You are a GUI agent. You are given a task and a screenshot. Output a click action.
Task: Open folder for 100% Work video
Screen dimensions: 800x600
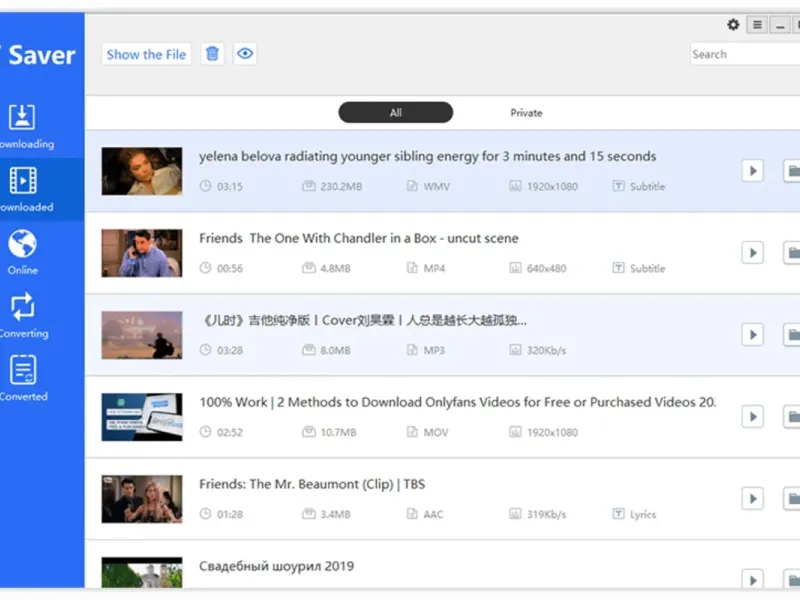click(792, 417)
